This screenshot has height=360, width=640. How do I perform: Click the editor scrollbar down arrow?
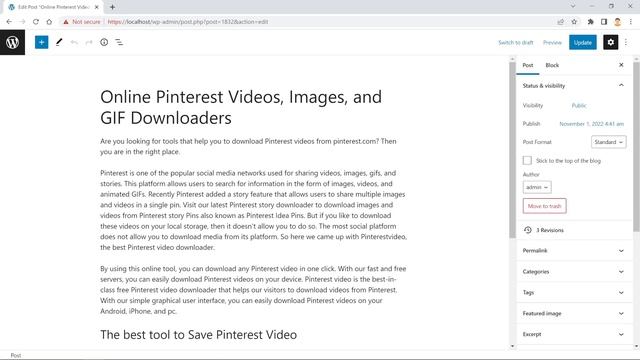coord(512,346)
